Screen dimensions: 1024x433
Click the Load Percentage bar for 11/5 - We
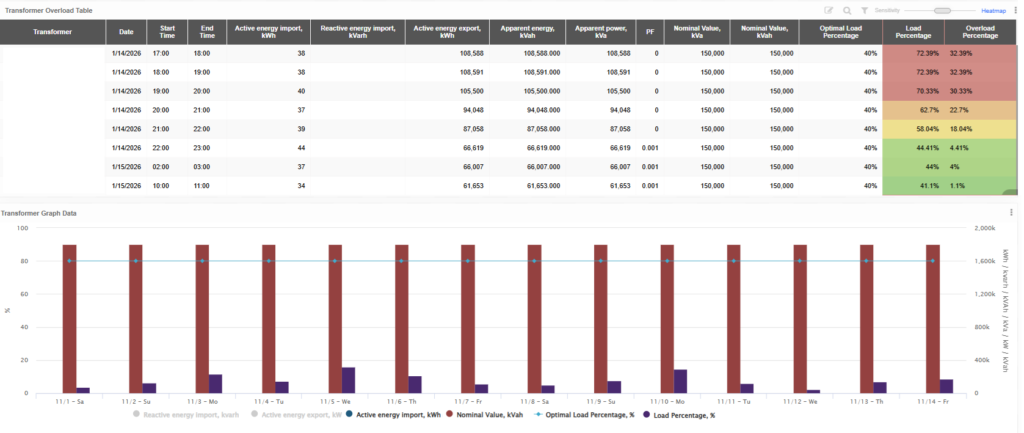(x=349, y=380)
